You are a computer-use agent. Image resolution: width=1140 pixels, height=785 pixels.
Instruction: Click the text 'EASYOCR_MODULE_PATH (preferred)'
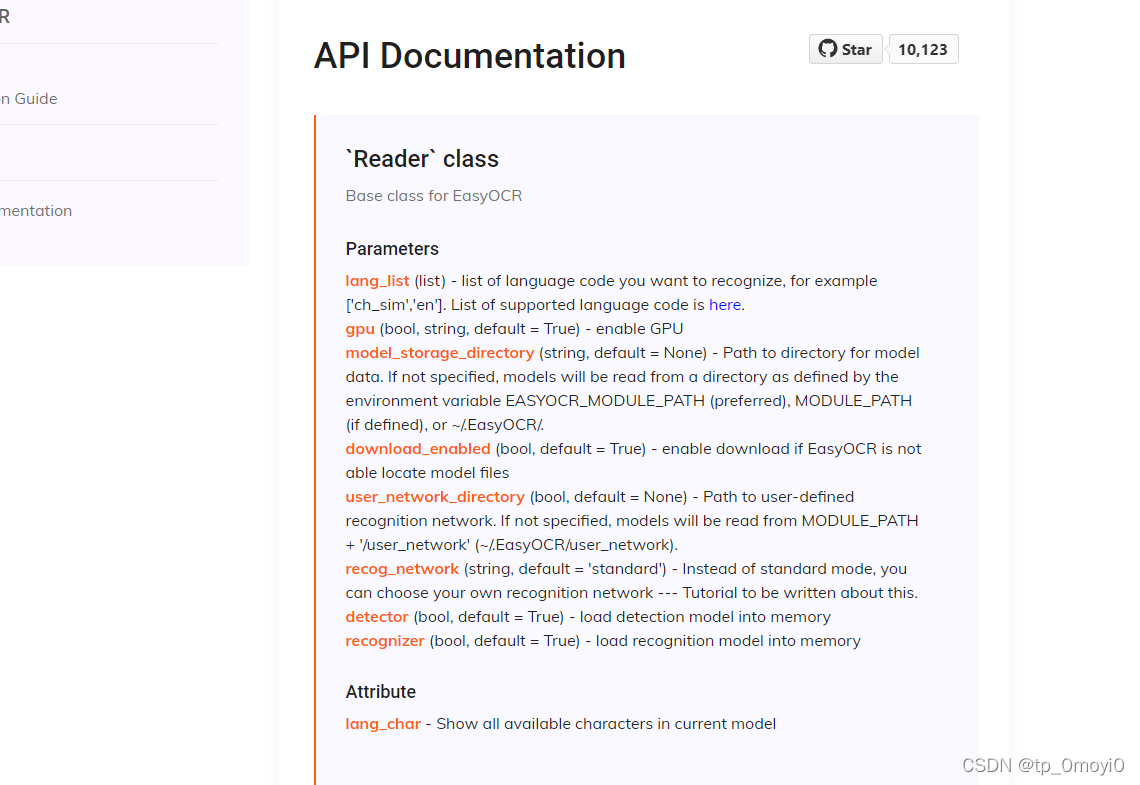[x=648, y=401]
